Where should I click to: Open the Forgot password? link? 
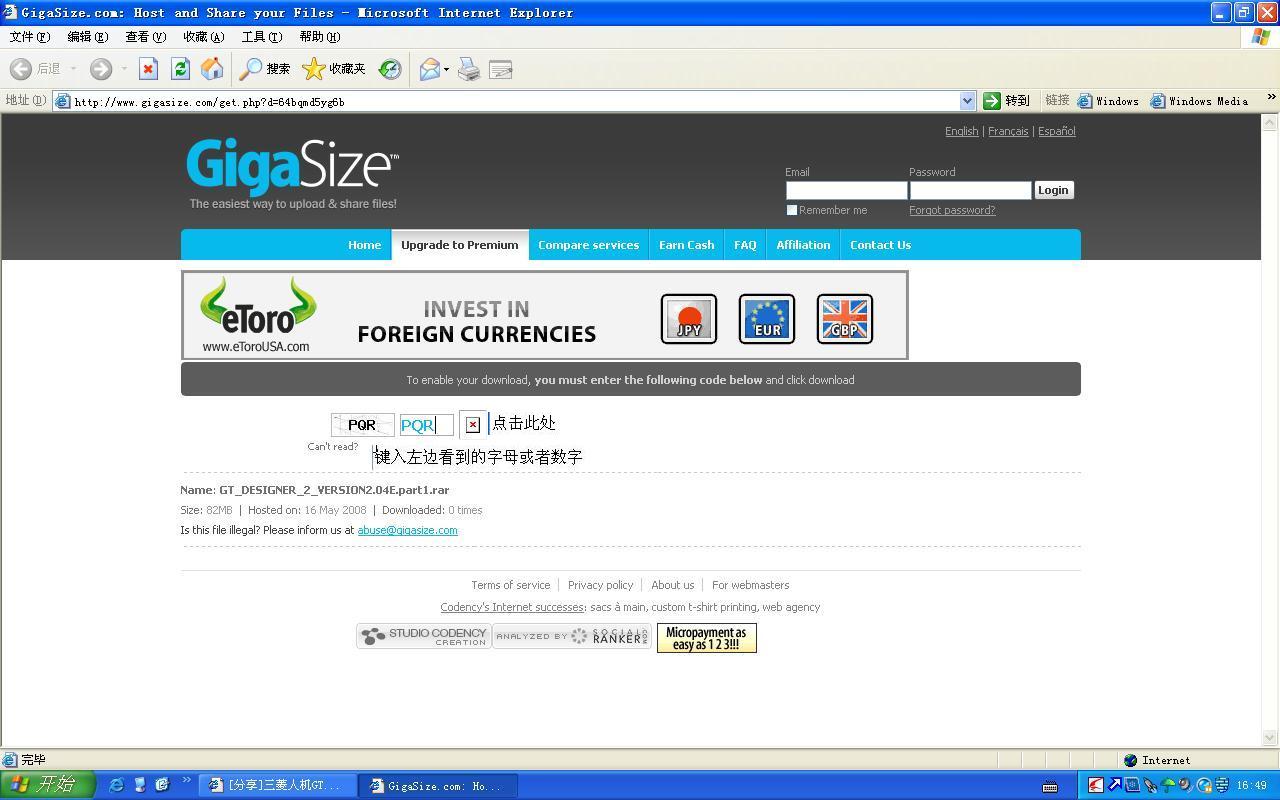pos(952,210)
